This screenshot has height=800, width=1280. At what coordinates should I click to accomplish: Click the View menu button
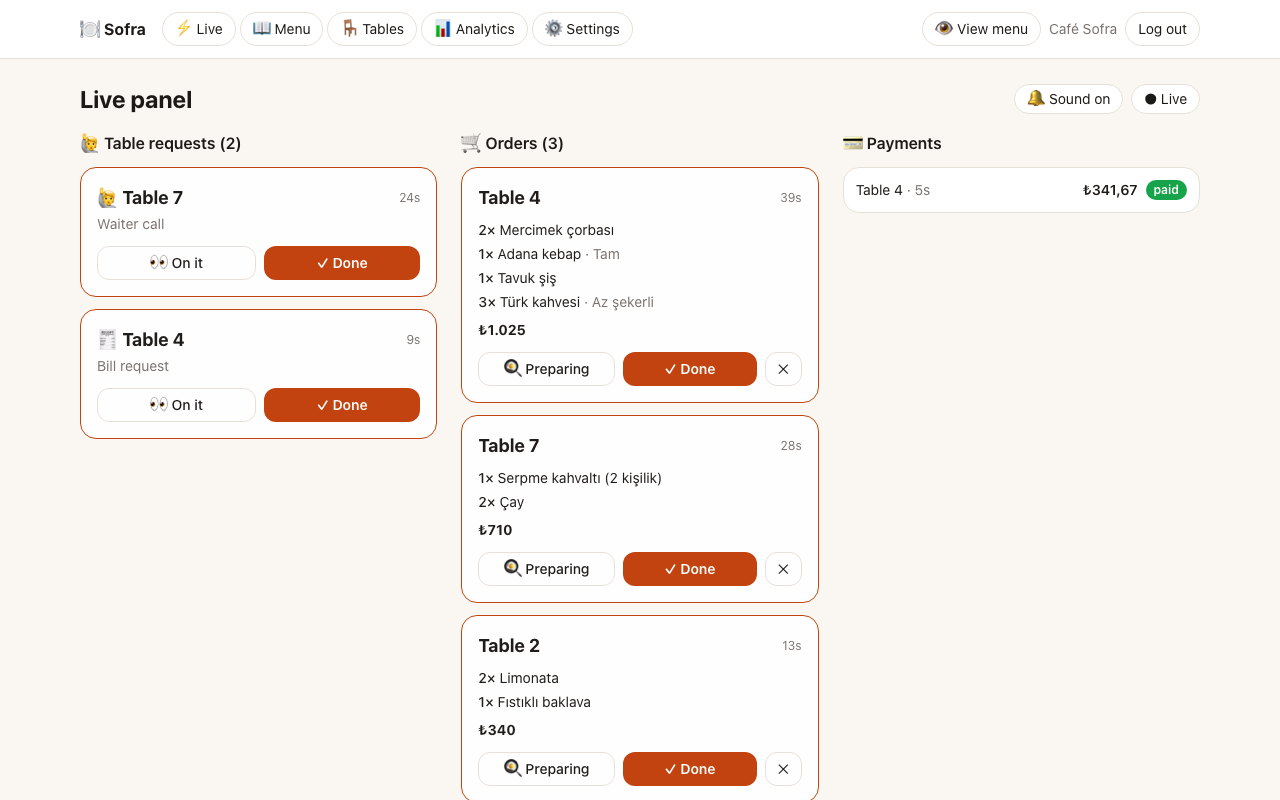[981, 29]
